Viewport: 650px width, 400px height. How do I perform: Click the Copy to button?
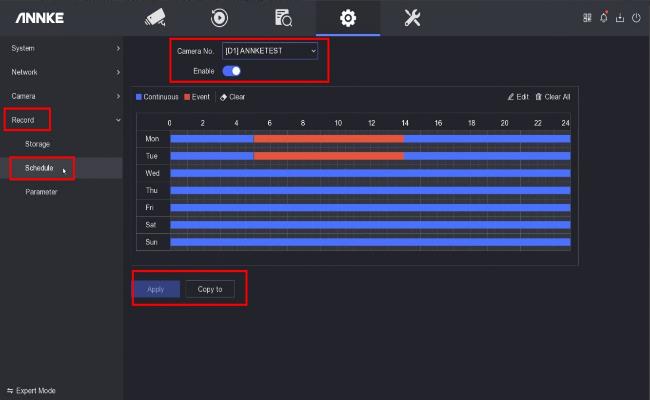(x=210, y=289)
